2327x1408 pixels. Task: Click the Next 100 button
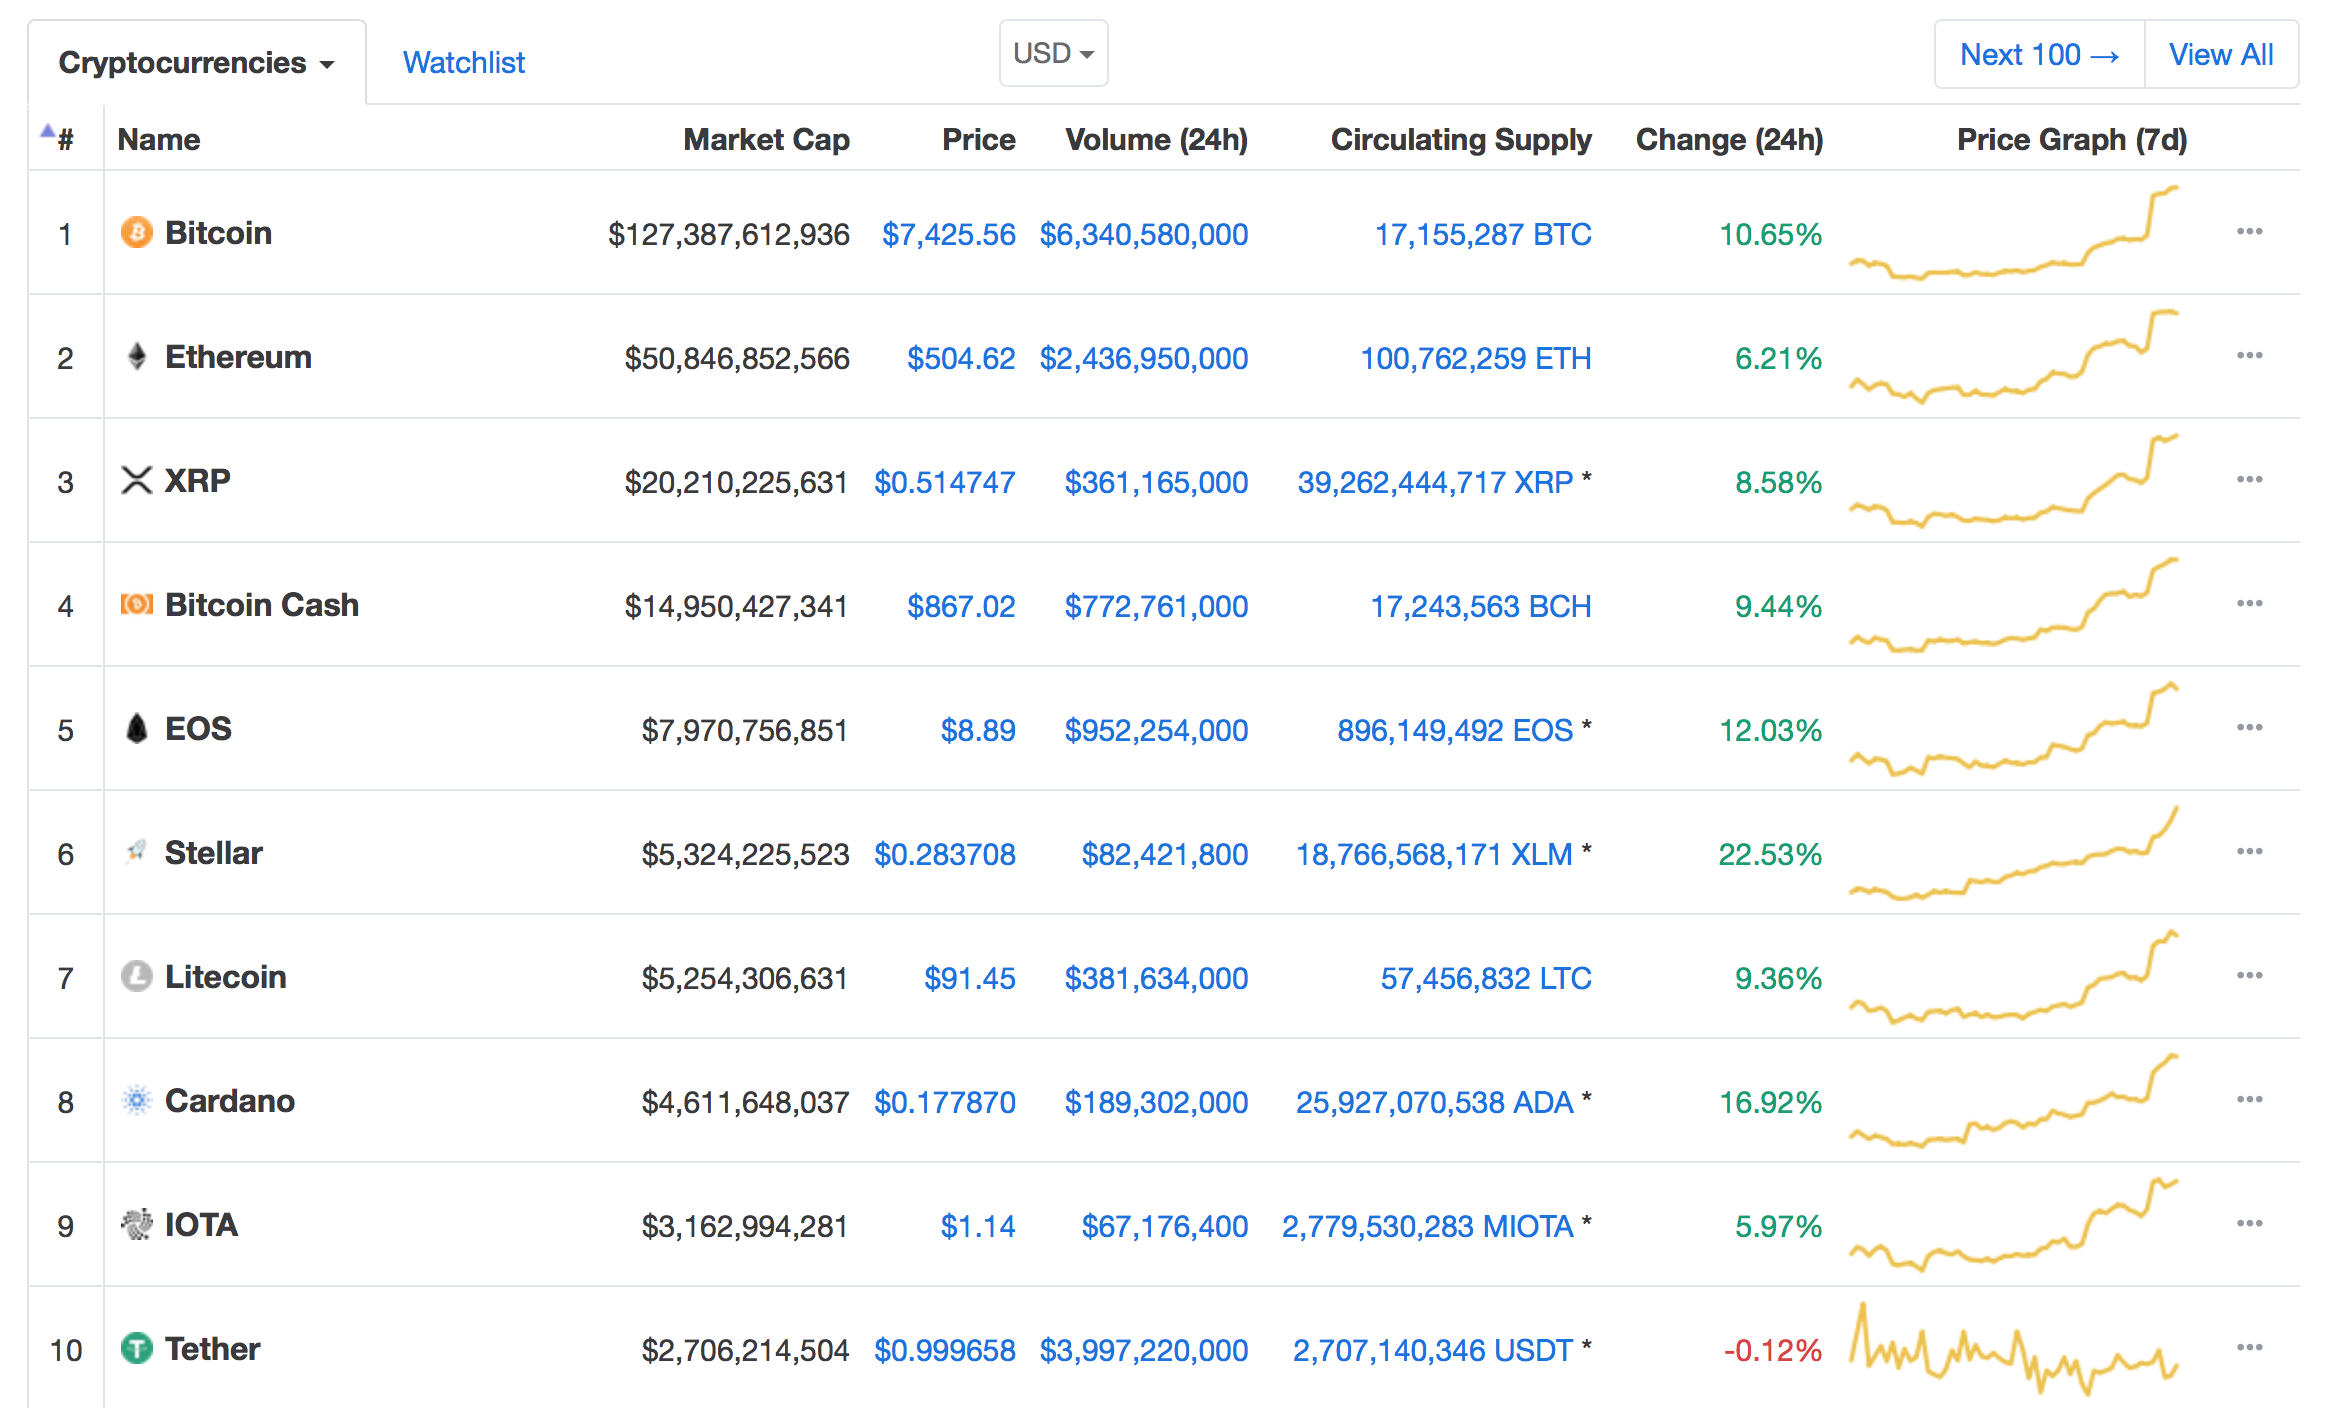pos(2038,55)
